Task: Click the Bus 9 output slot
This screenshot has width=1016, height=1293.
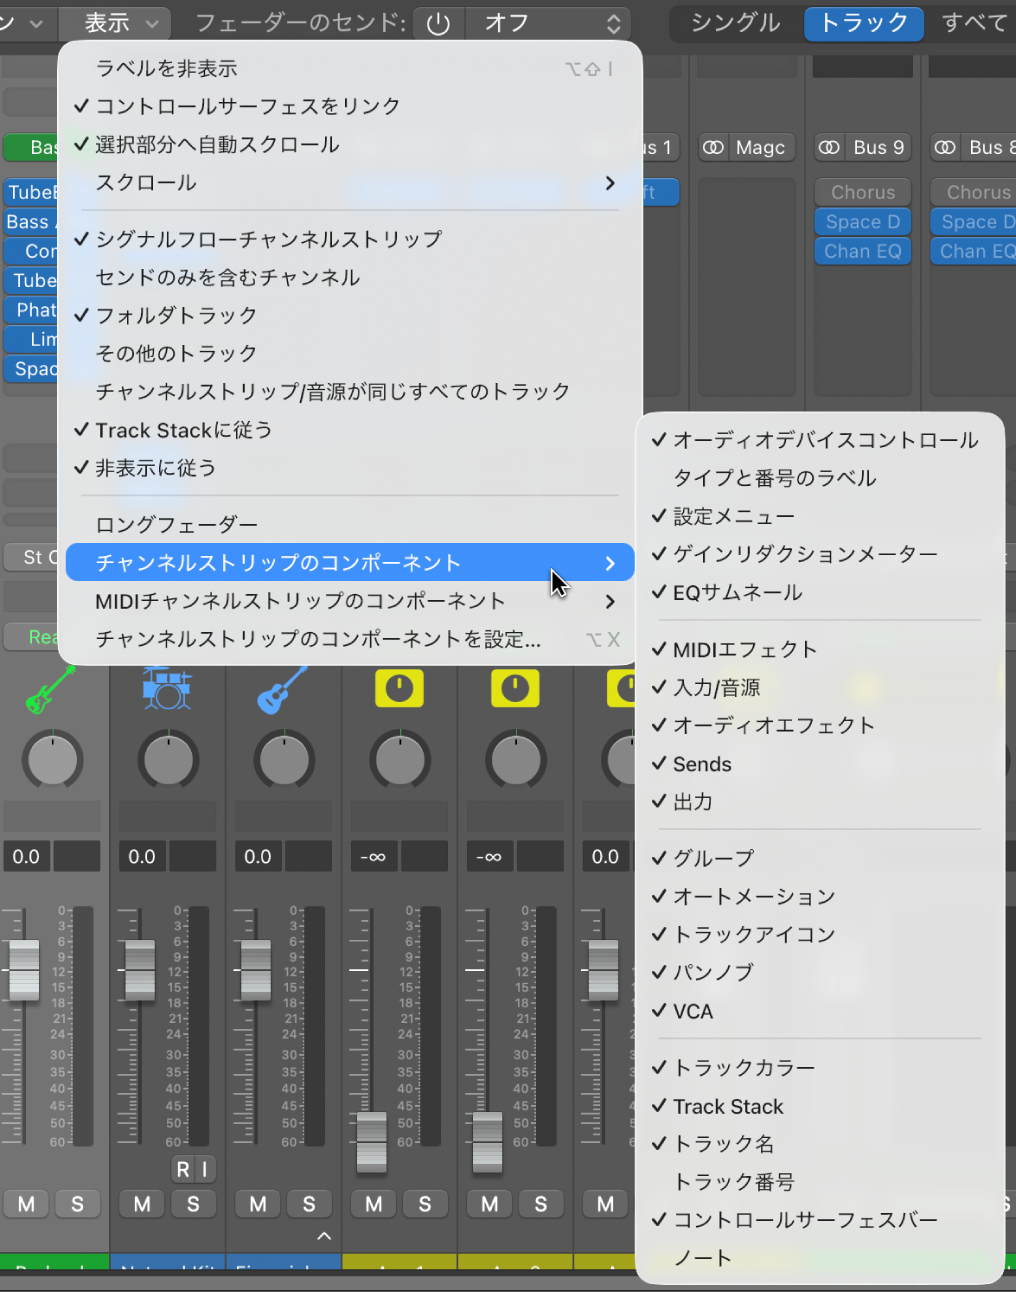Action: point(878,147)
